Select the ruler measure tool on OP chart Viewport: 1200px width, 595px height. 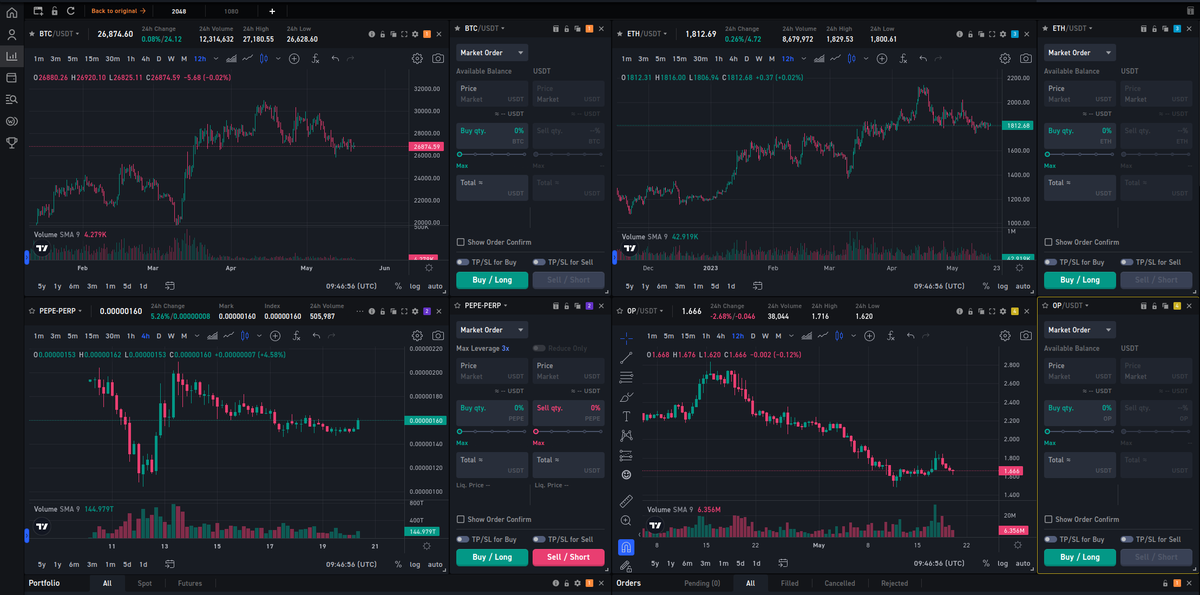pos(626,501)
